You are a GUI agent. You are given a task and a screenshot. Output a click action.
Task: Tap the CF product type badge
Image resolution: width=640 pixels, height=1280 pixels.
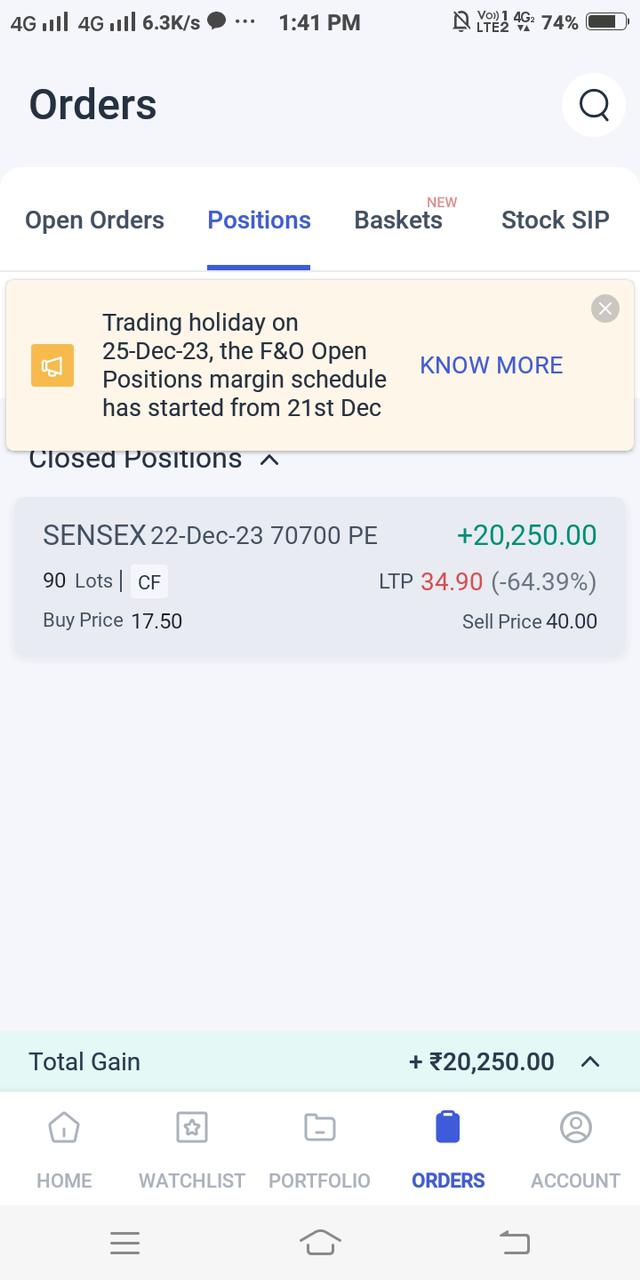(x=149, y=582)
